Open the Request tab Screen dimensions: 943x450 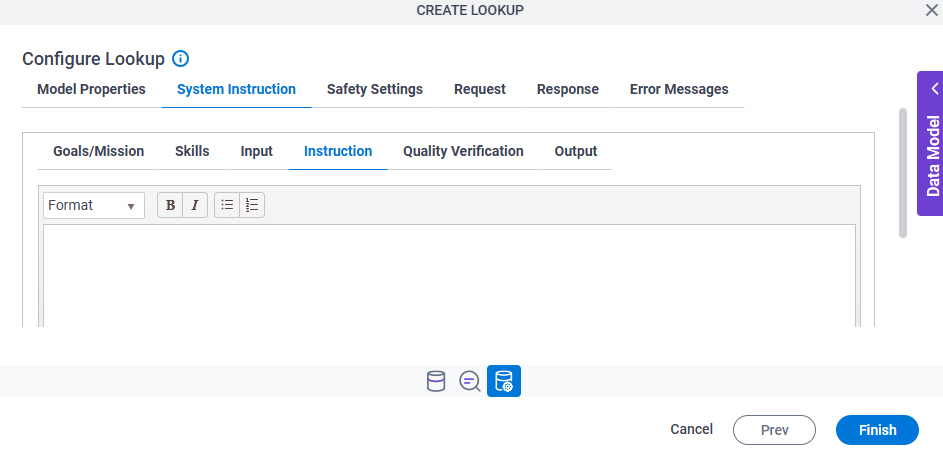pyautogui.click(x=480, y=90)
